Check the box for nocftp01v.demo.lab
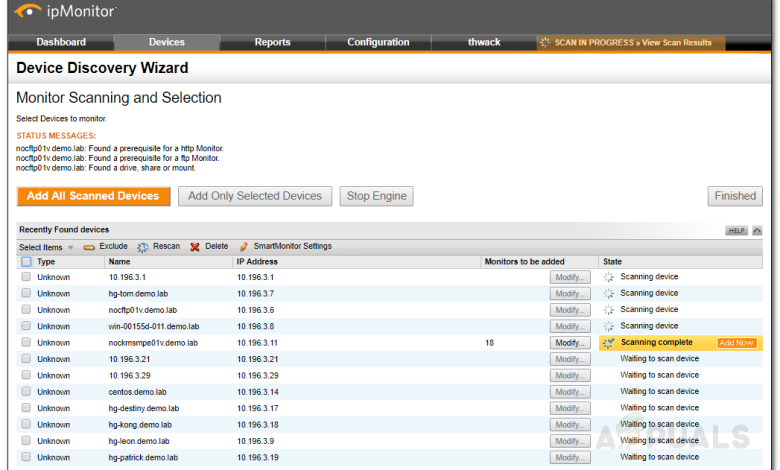Image resolution: width=780 pixels, height=470 pixels. [x=26, y=309]
